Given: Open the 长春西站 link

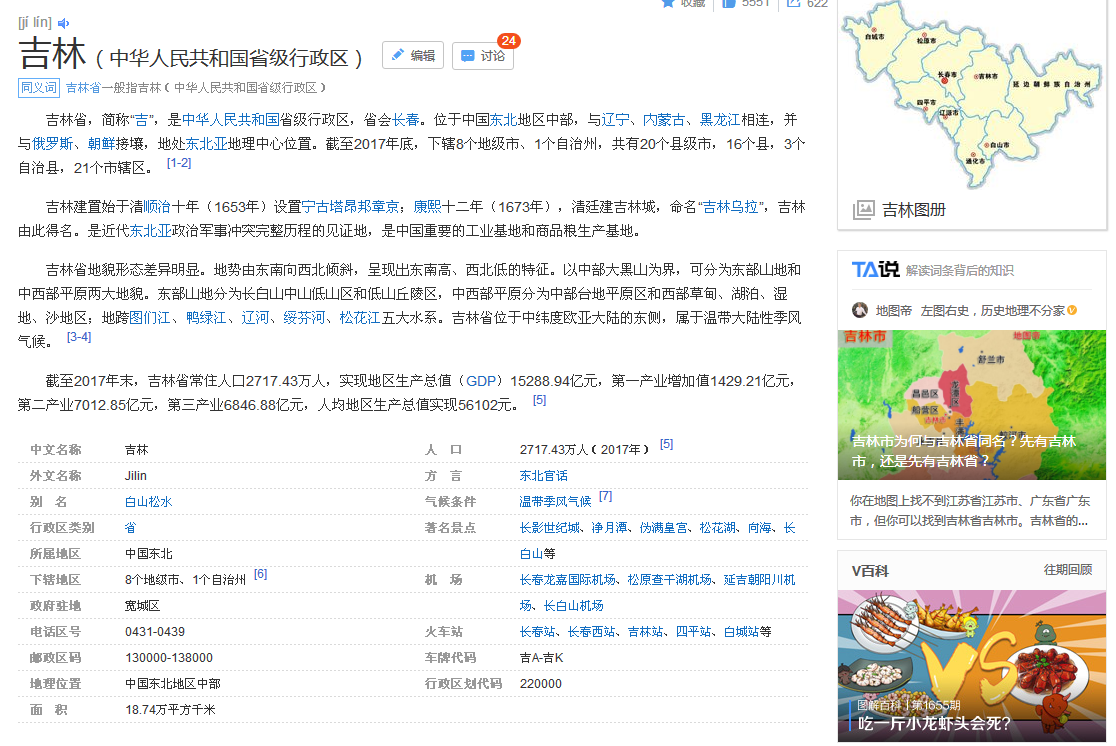Looking at the screenshot, I should click(x=591, y=631).
